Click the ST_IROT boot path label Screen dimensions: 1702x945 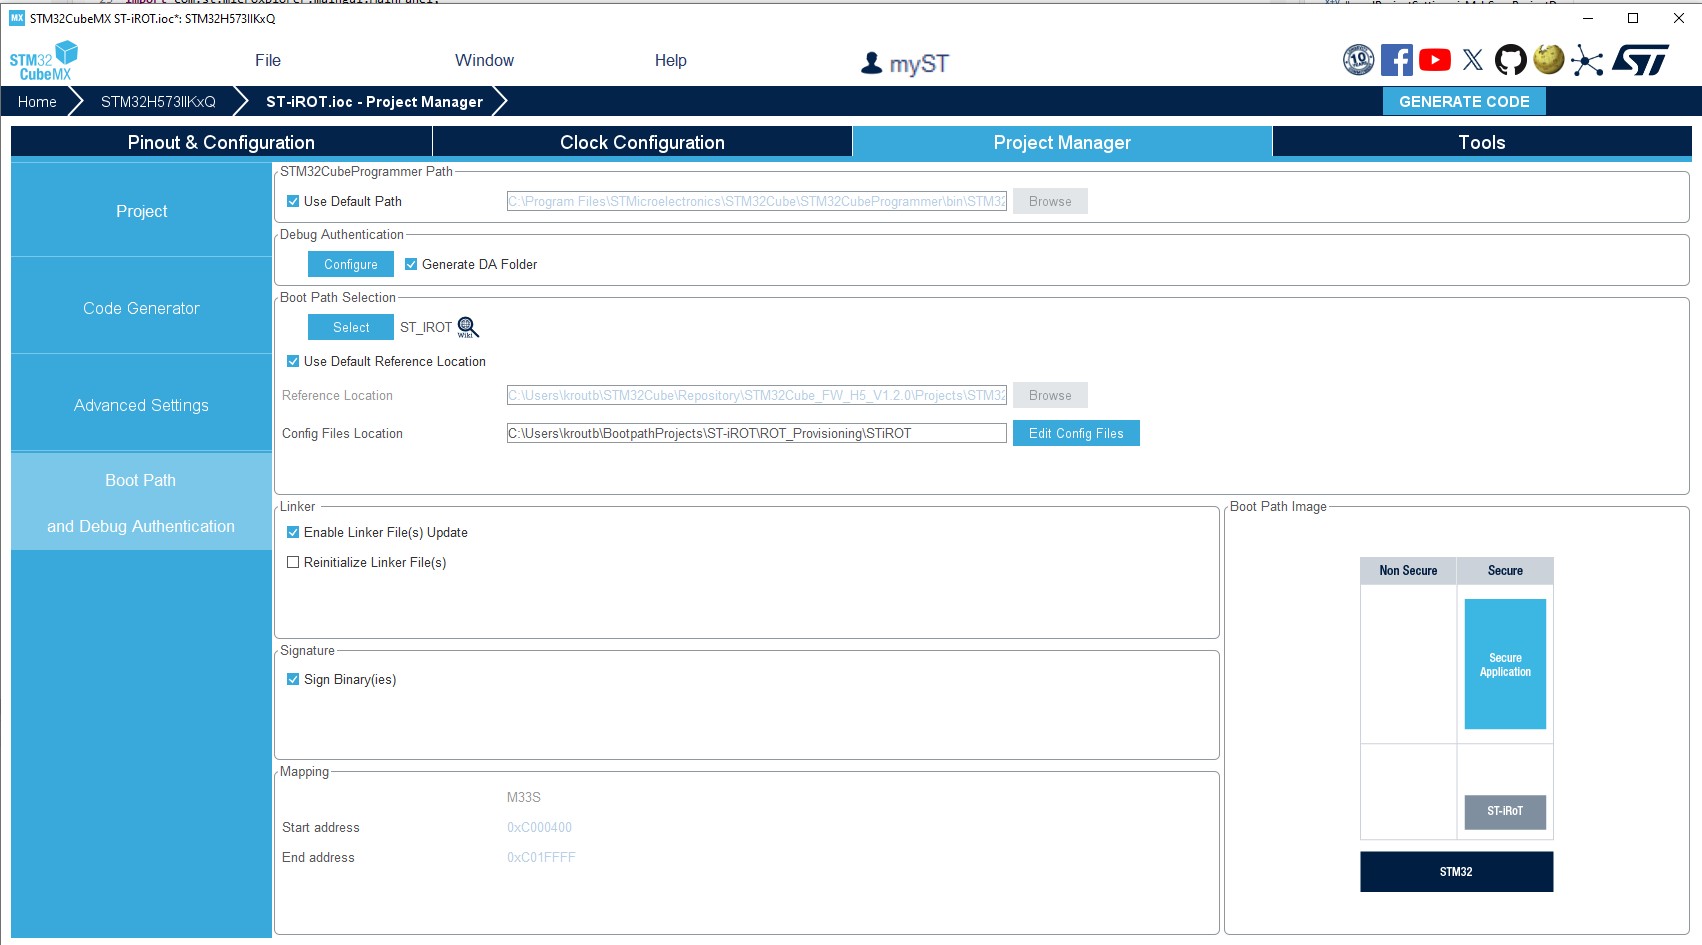[x=426, y=327]
